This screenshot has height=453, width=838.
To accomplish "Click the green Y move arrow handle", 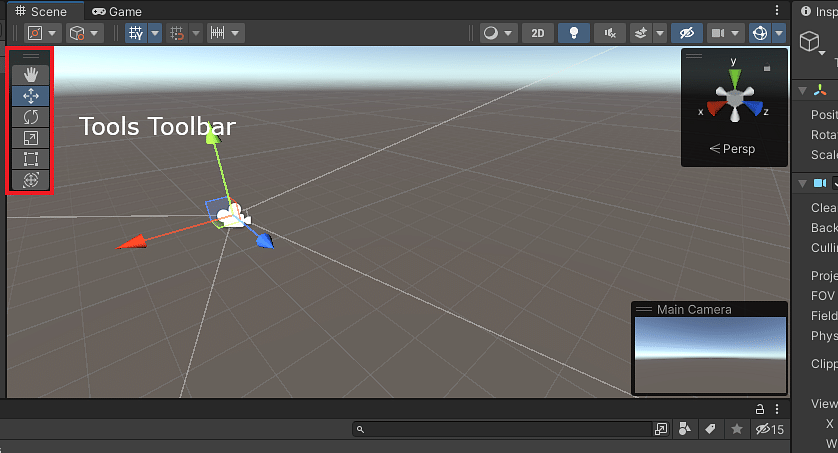I will 213,135.
